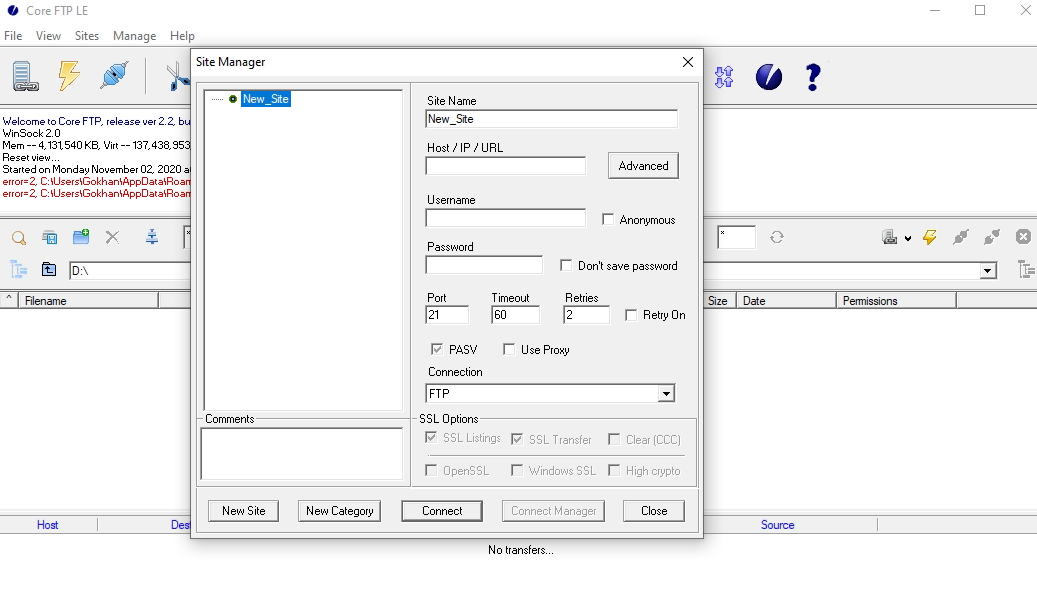Click the scissors cut icon in toolbar
This screenshot has height=599, width=1037.
[x=177, y=77]
